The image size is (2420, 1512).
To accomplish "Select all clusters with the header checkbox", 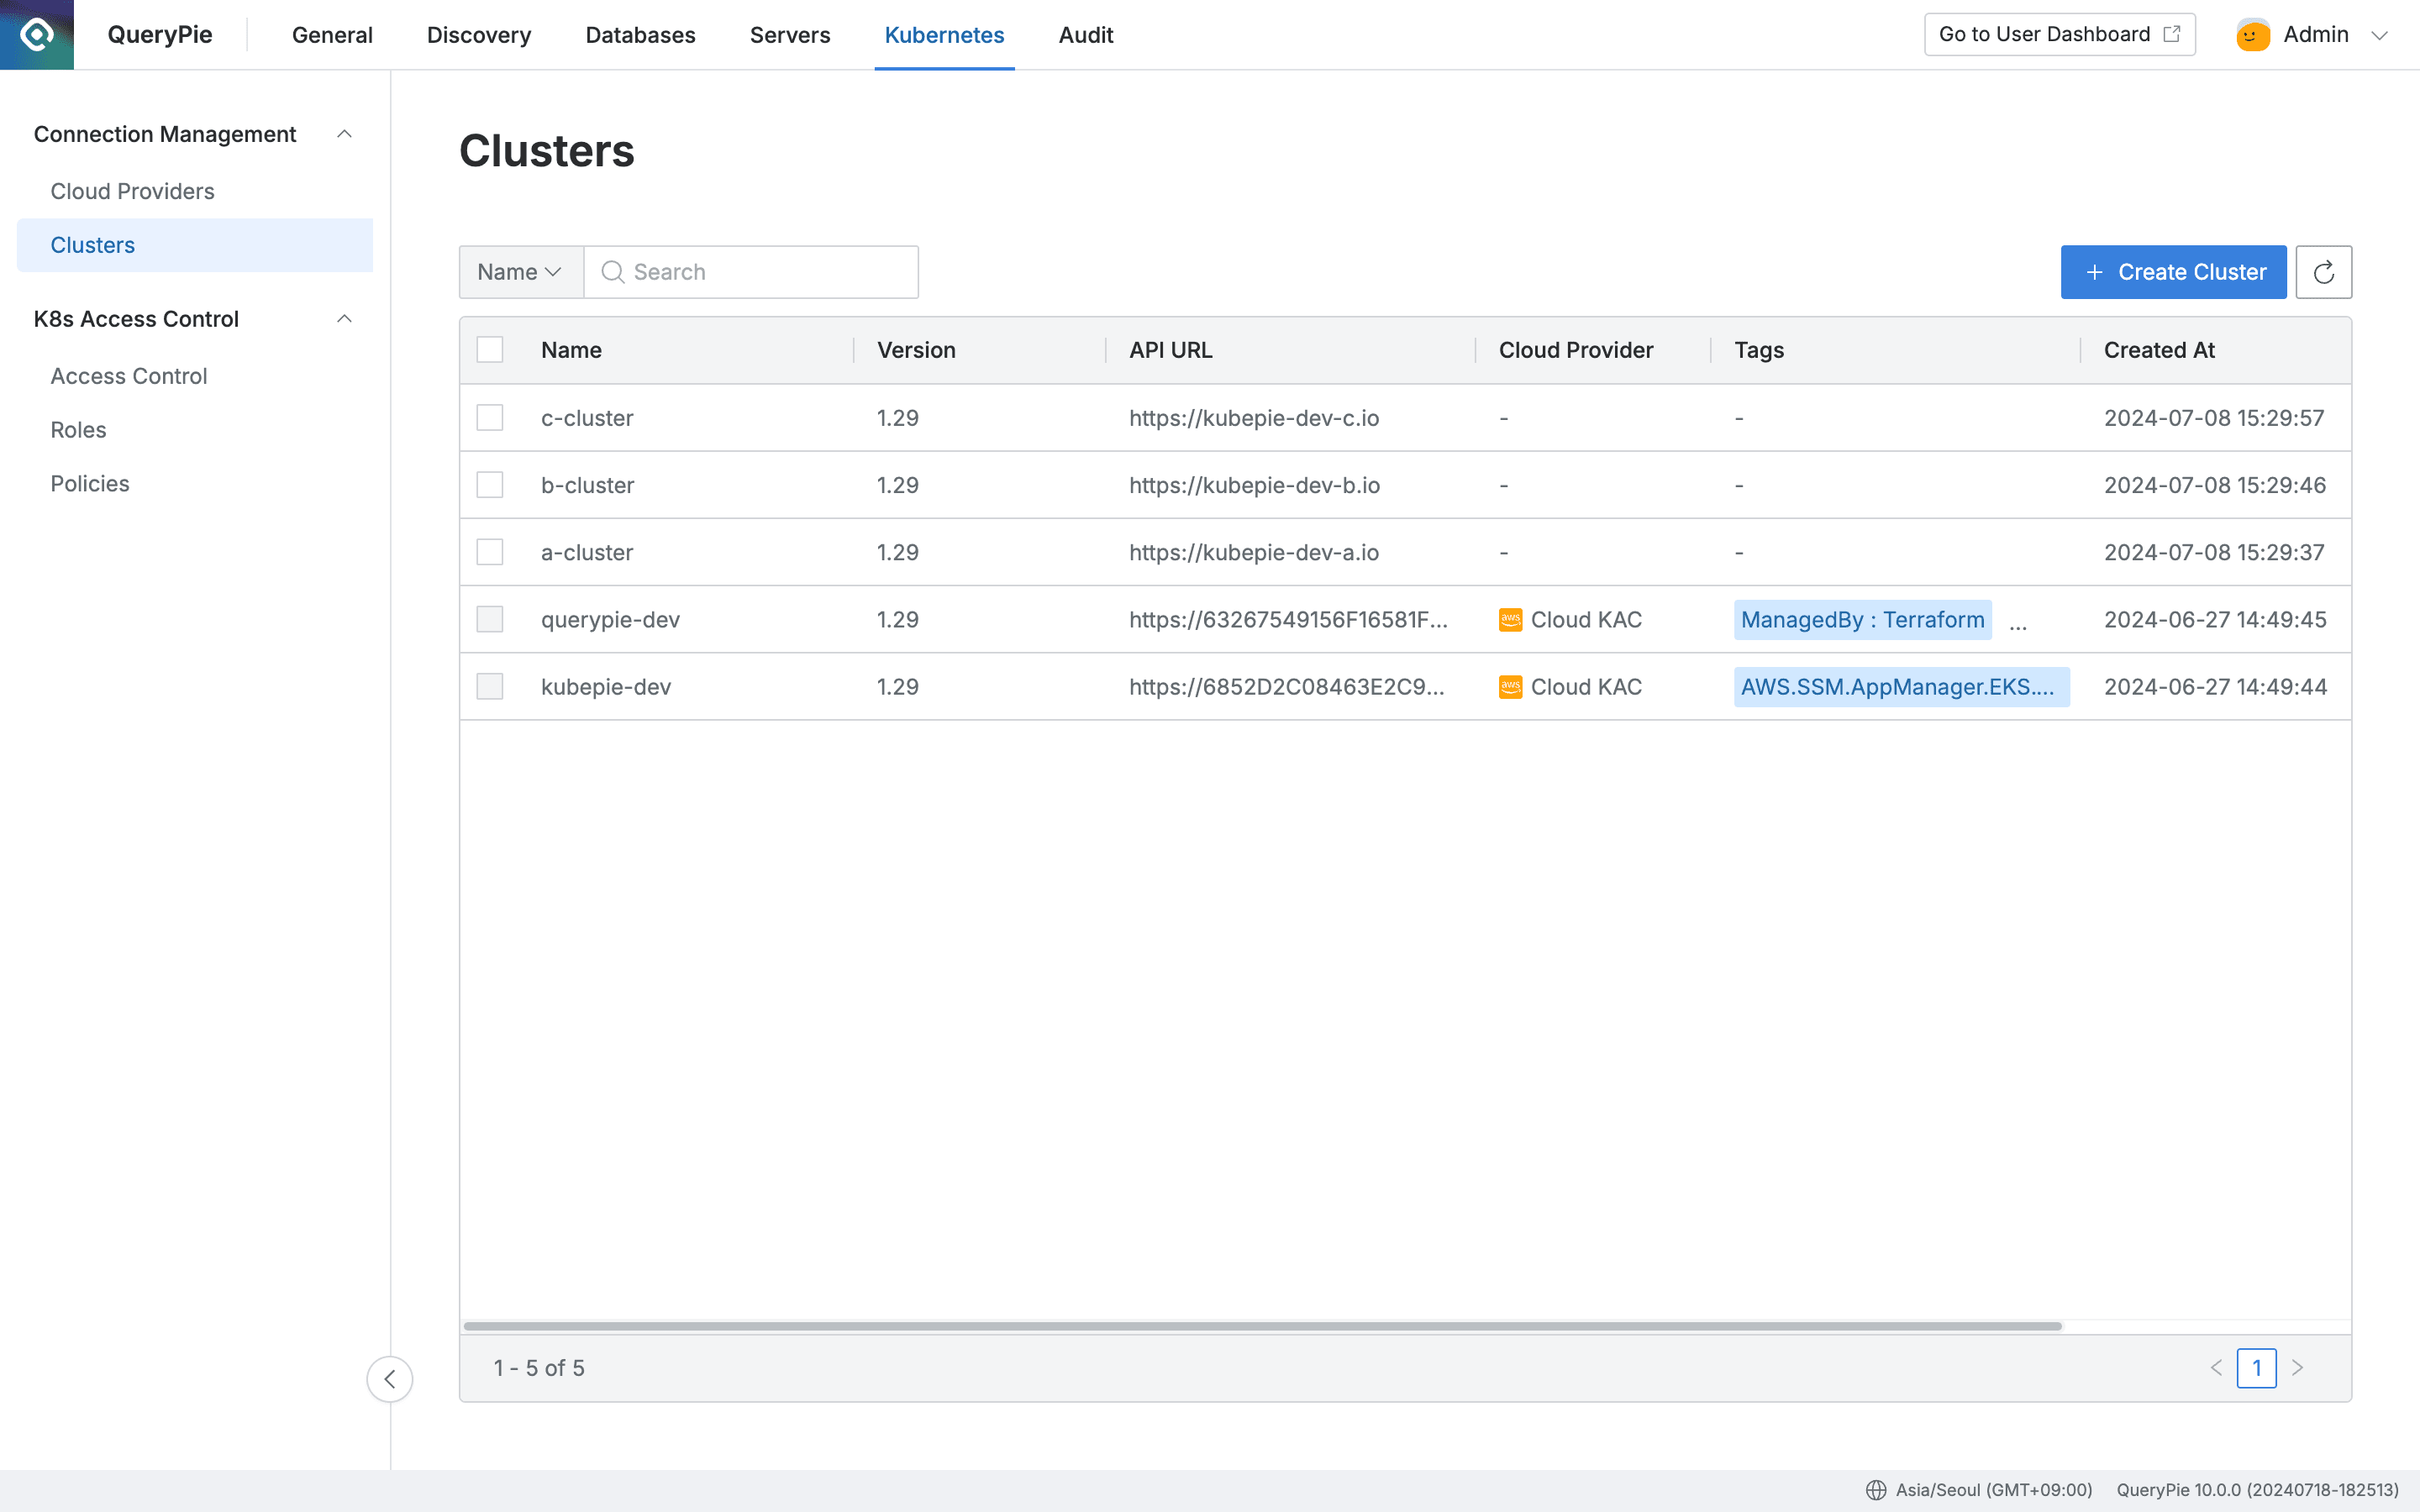I will click(489, 349).
